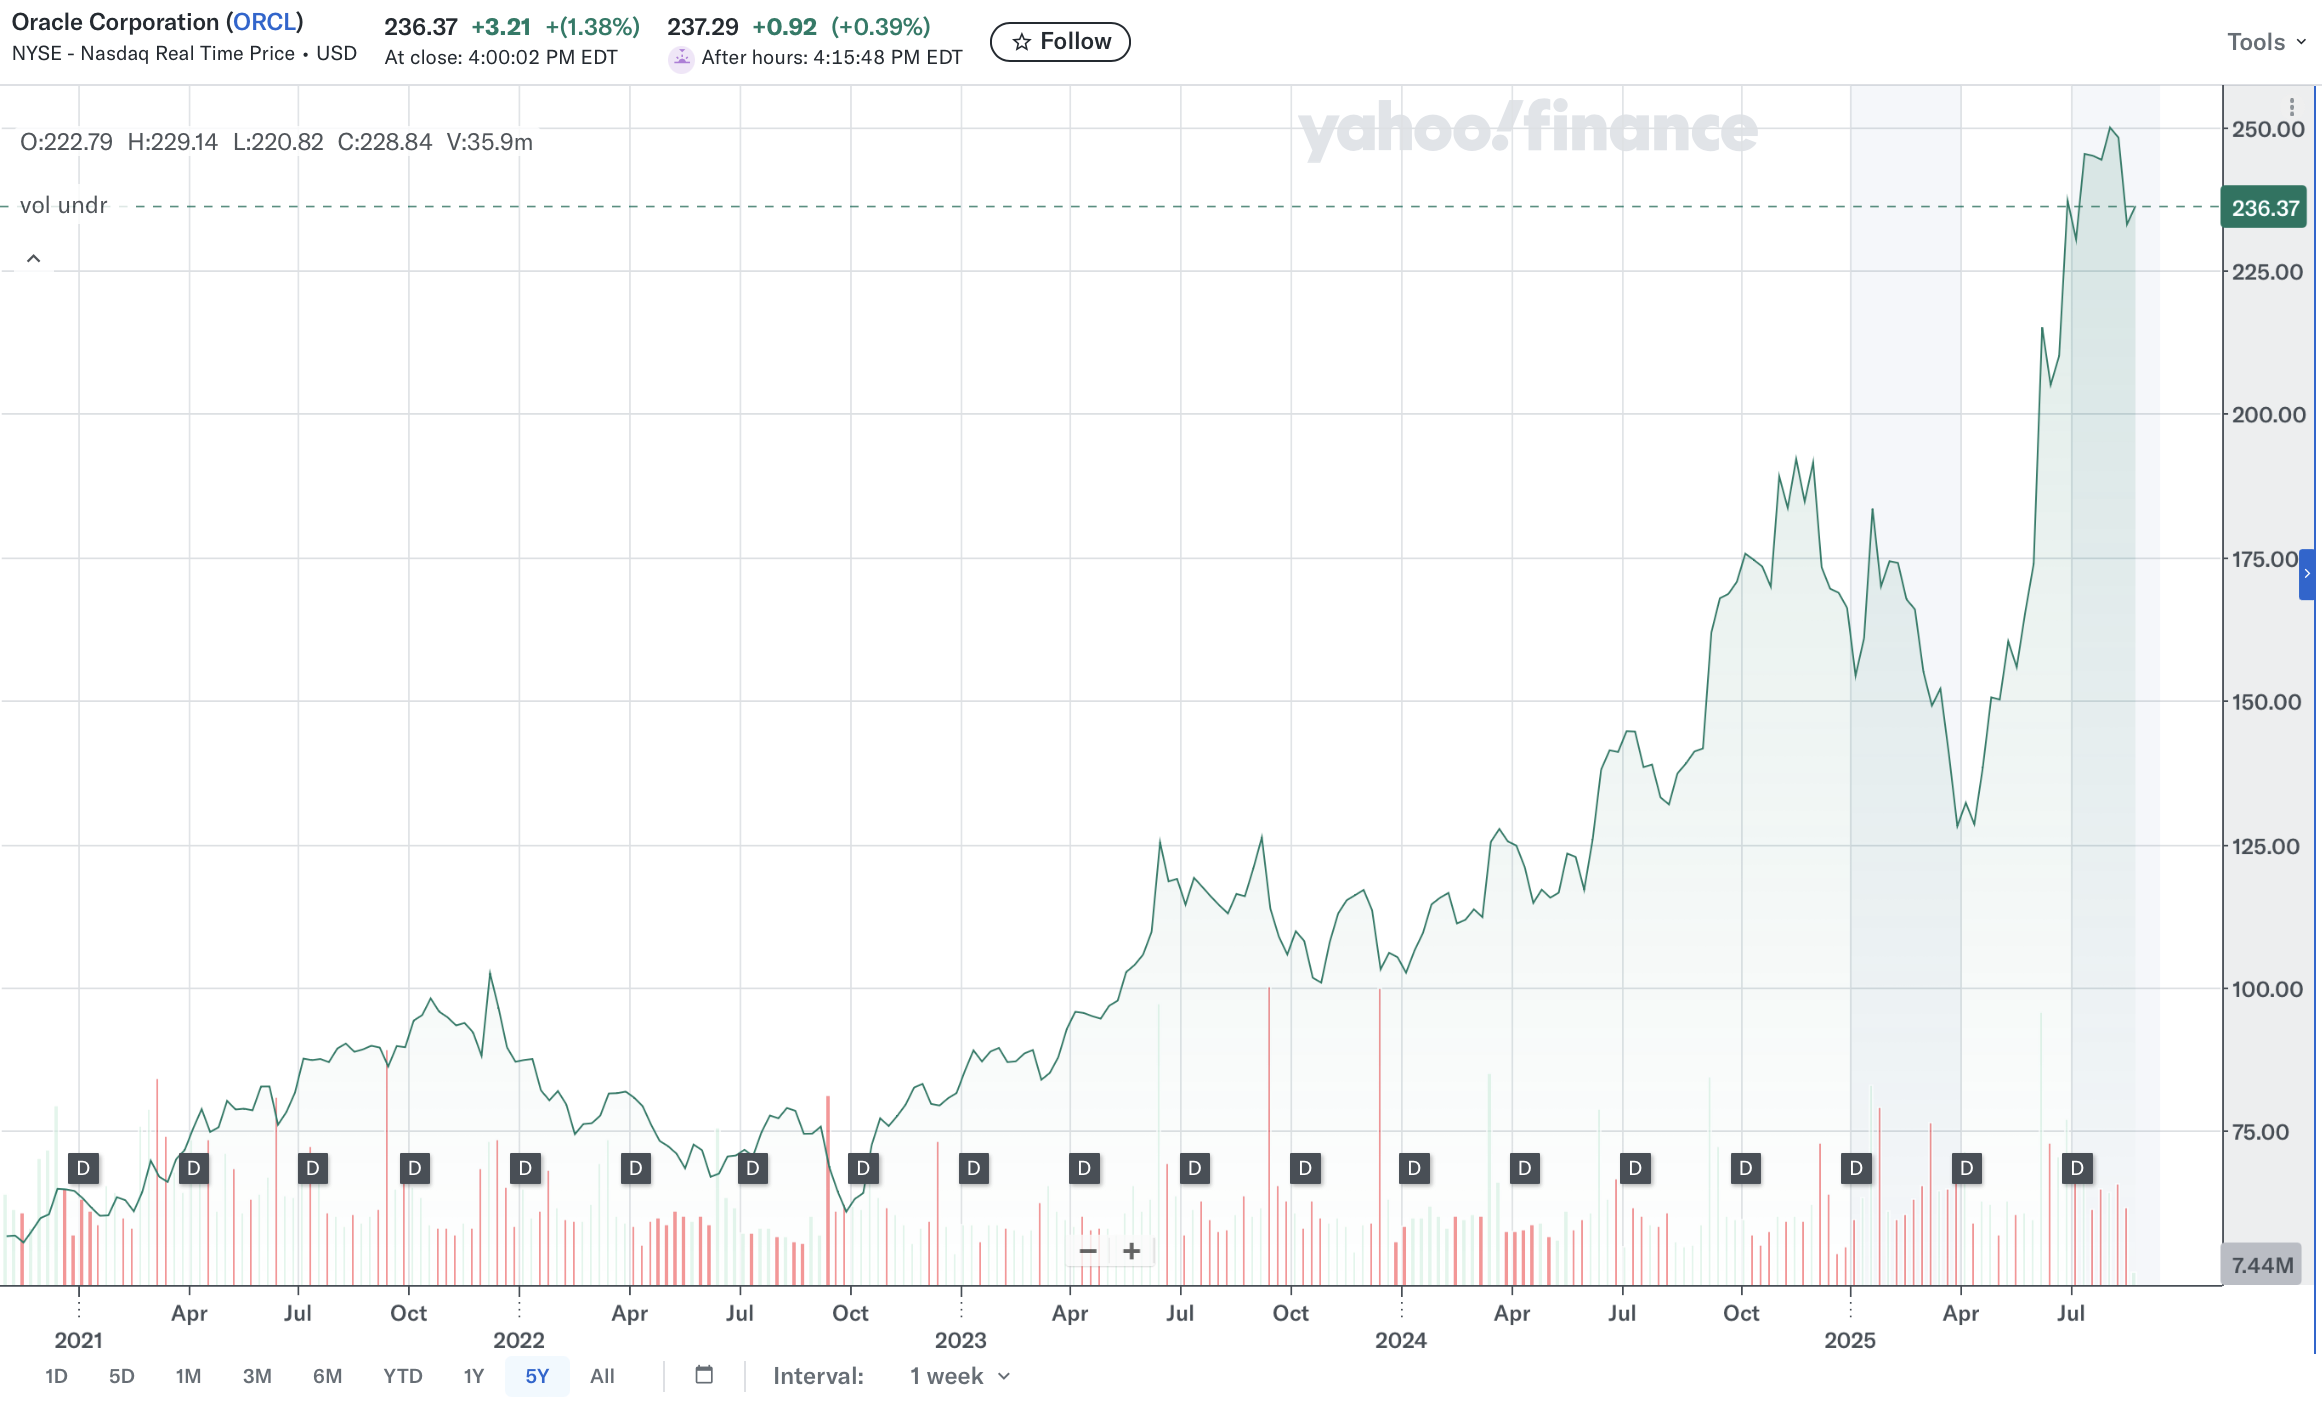Viewport: 2322px width, 1410px height.
Task: Click the 250.00 price axis label
Action: coord(2268,129)
